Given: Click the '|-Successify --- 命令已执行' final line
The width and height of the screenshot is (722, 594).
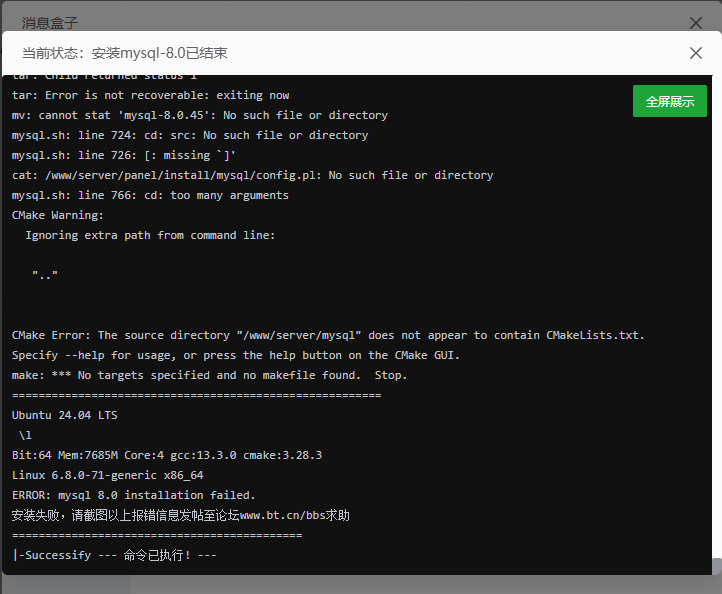Looking at the screenshot, I should tap(114, 555).
